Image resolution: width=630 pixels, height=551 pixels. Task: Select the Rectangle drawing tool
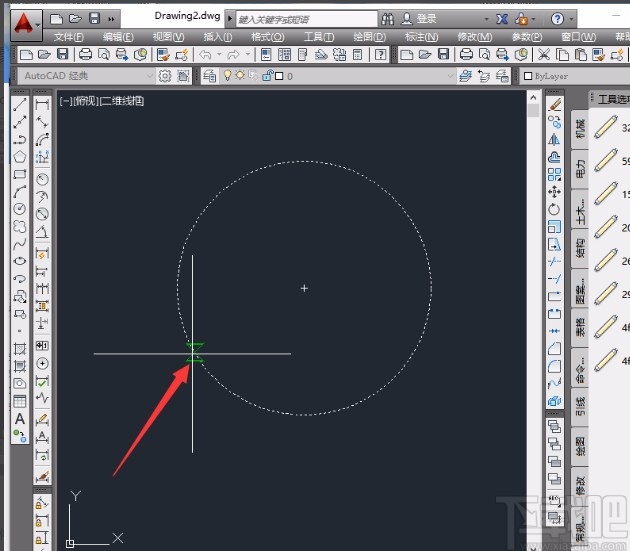click(20, 174)
